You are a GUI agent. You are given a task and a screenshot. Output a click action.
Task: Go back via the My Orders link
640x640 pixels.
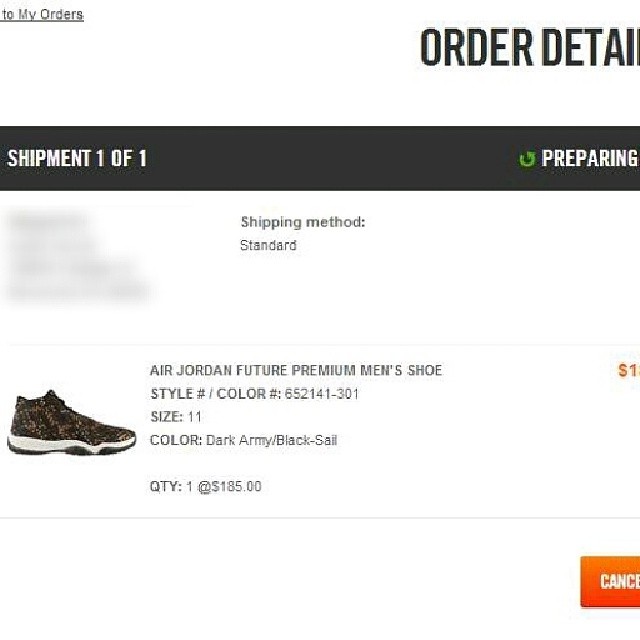coord(42,15)
